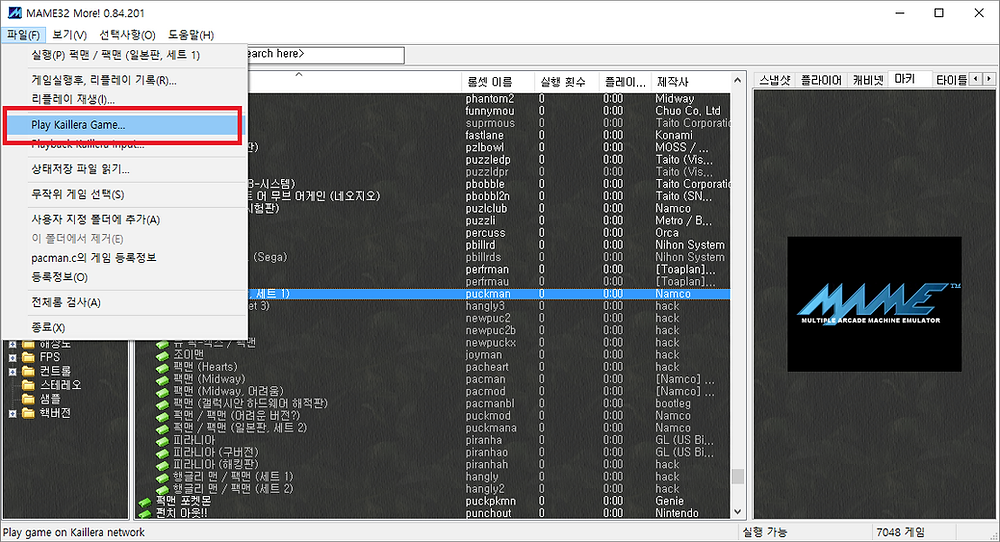Click the game icon for 피라니아 (해킹판)
Image resolution: width=1000 pixels, height=542 pixels.
(x=163, y=464)
